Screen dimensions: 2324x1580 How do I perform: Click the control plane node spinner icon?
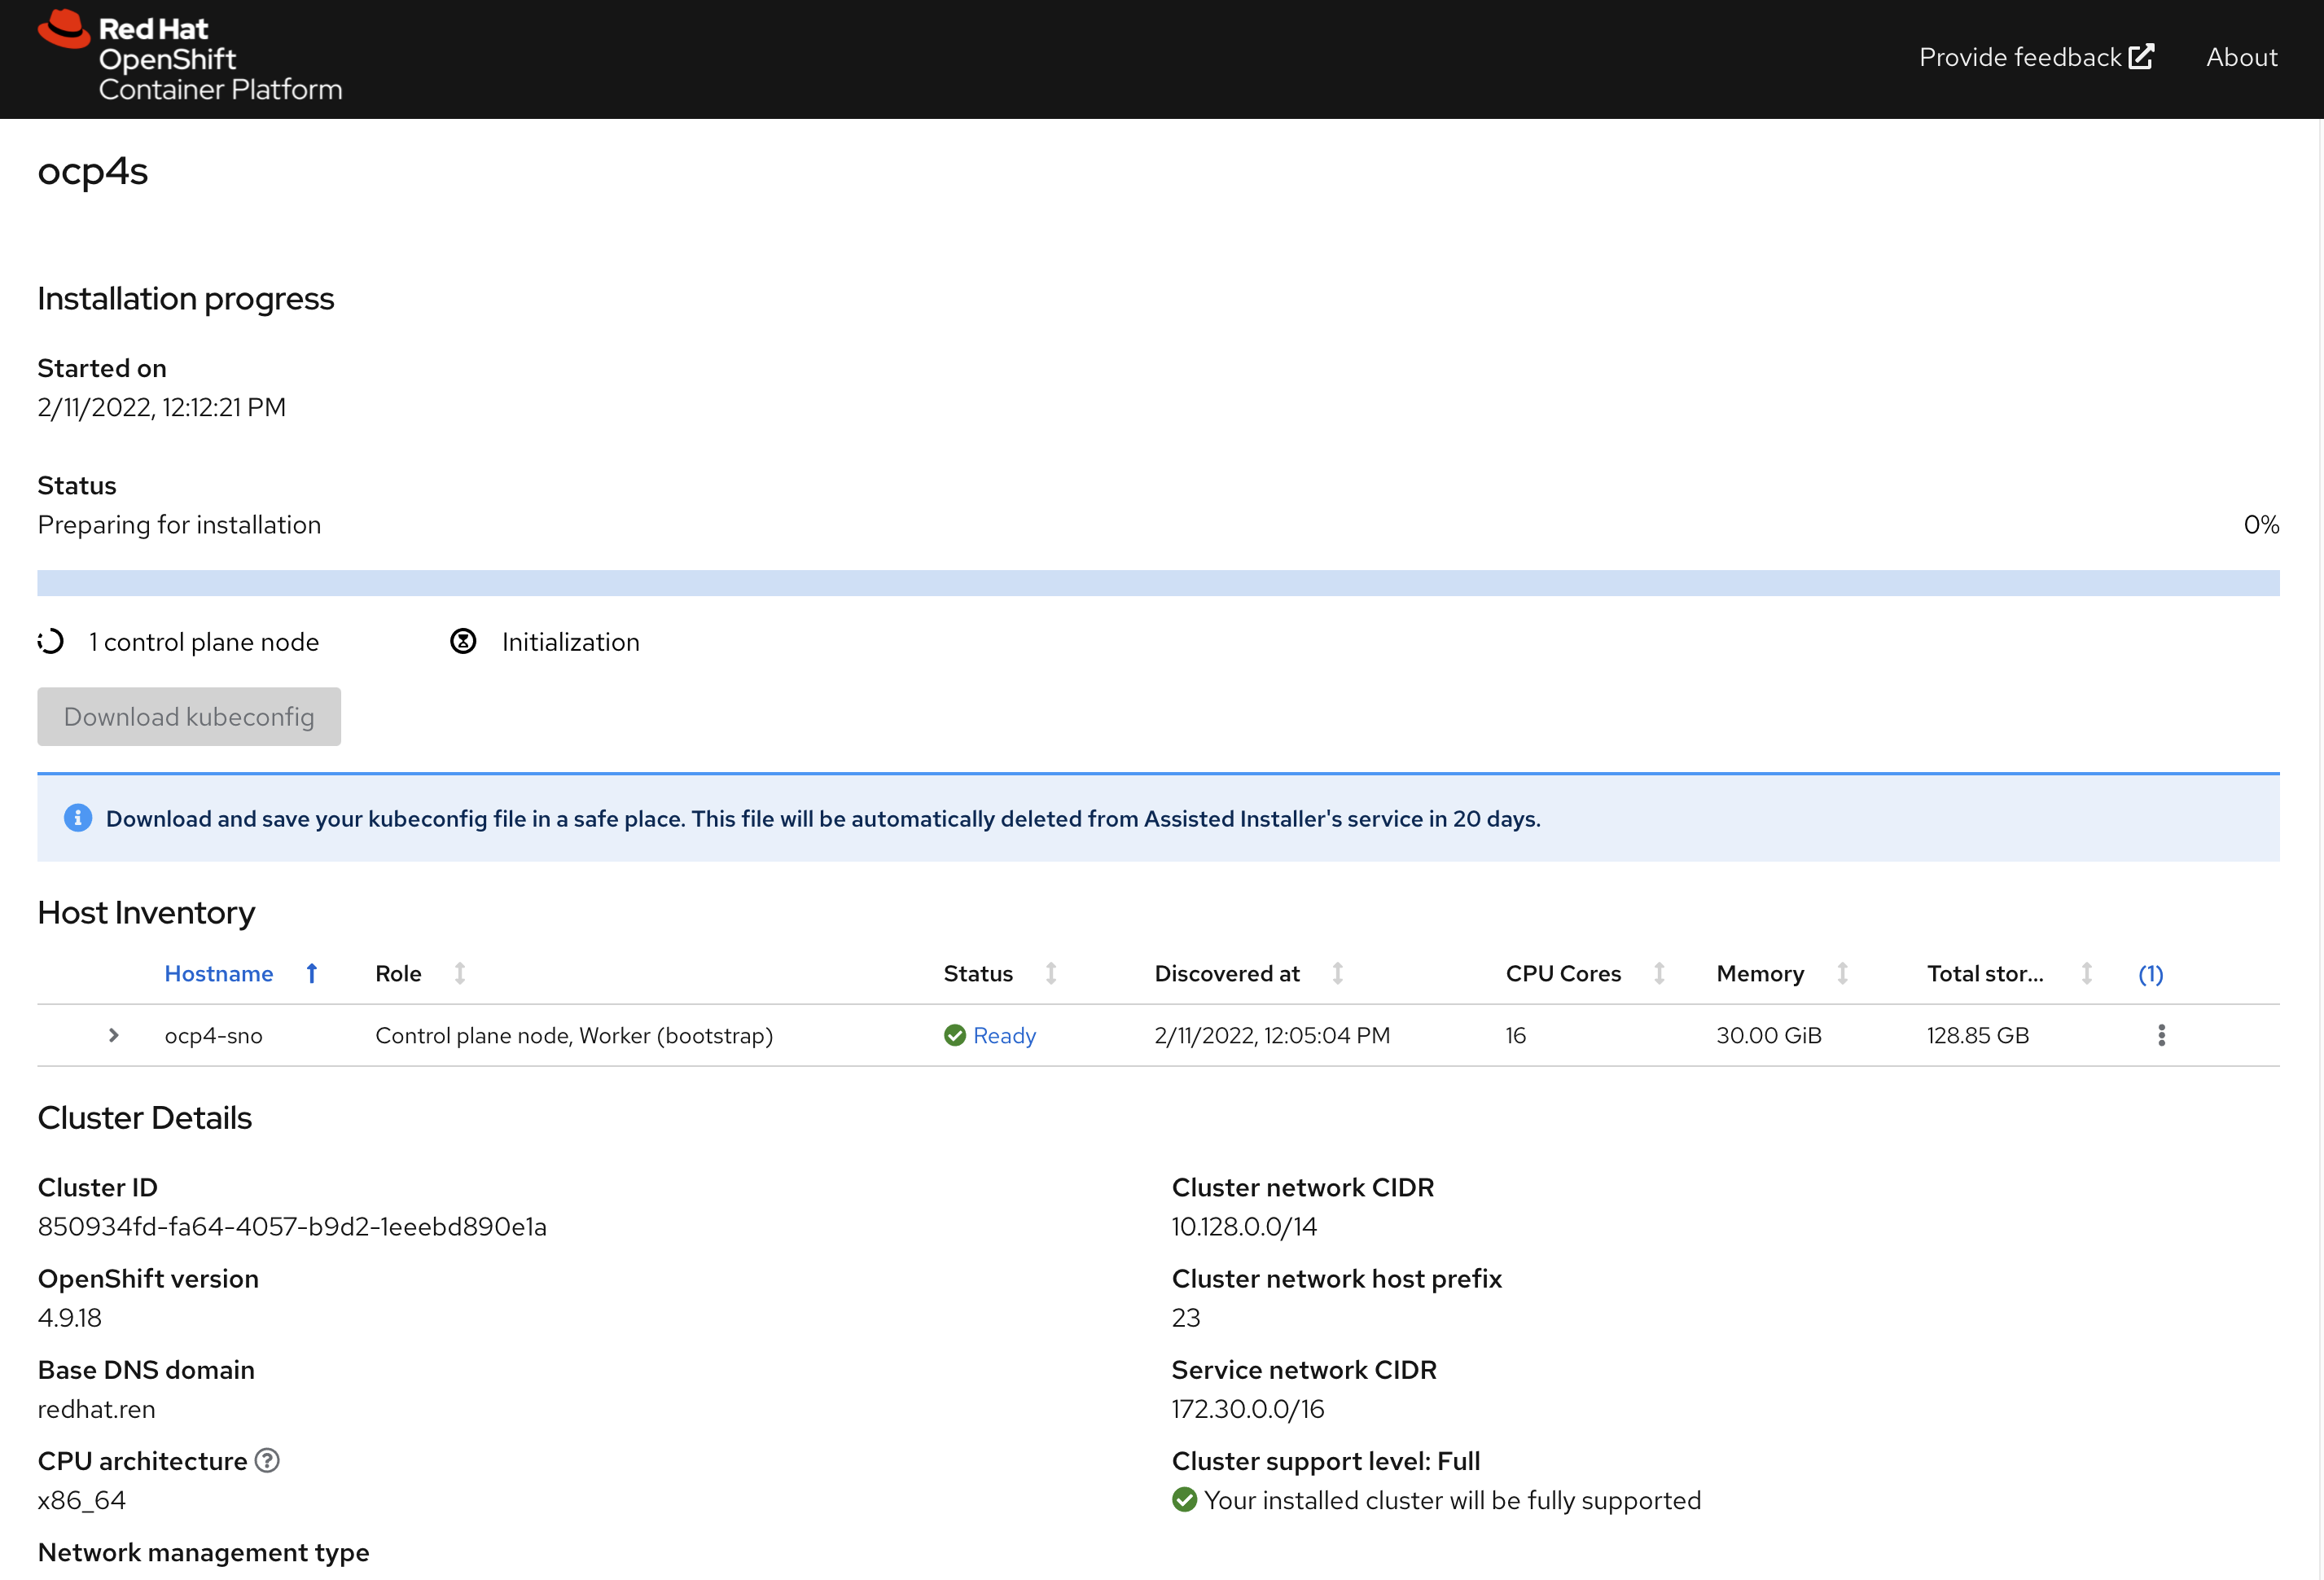[x=51, y=642]
